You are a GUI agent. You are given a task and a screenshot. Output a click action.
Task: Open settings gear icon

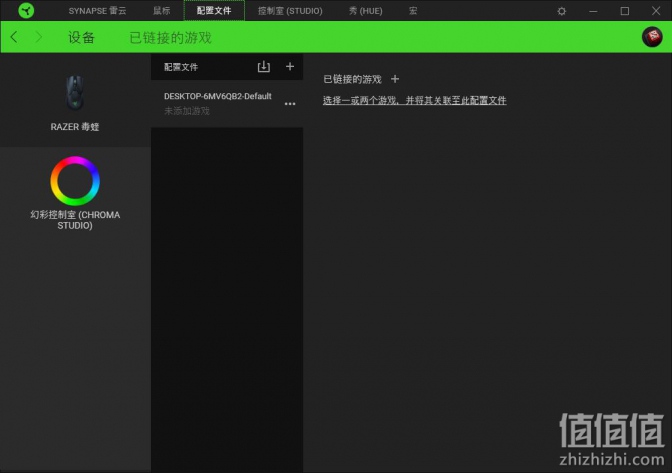(561, 11)
